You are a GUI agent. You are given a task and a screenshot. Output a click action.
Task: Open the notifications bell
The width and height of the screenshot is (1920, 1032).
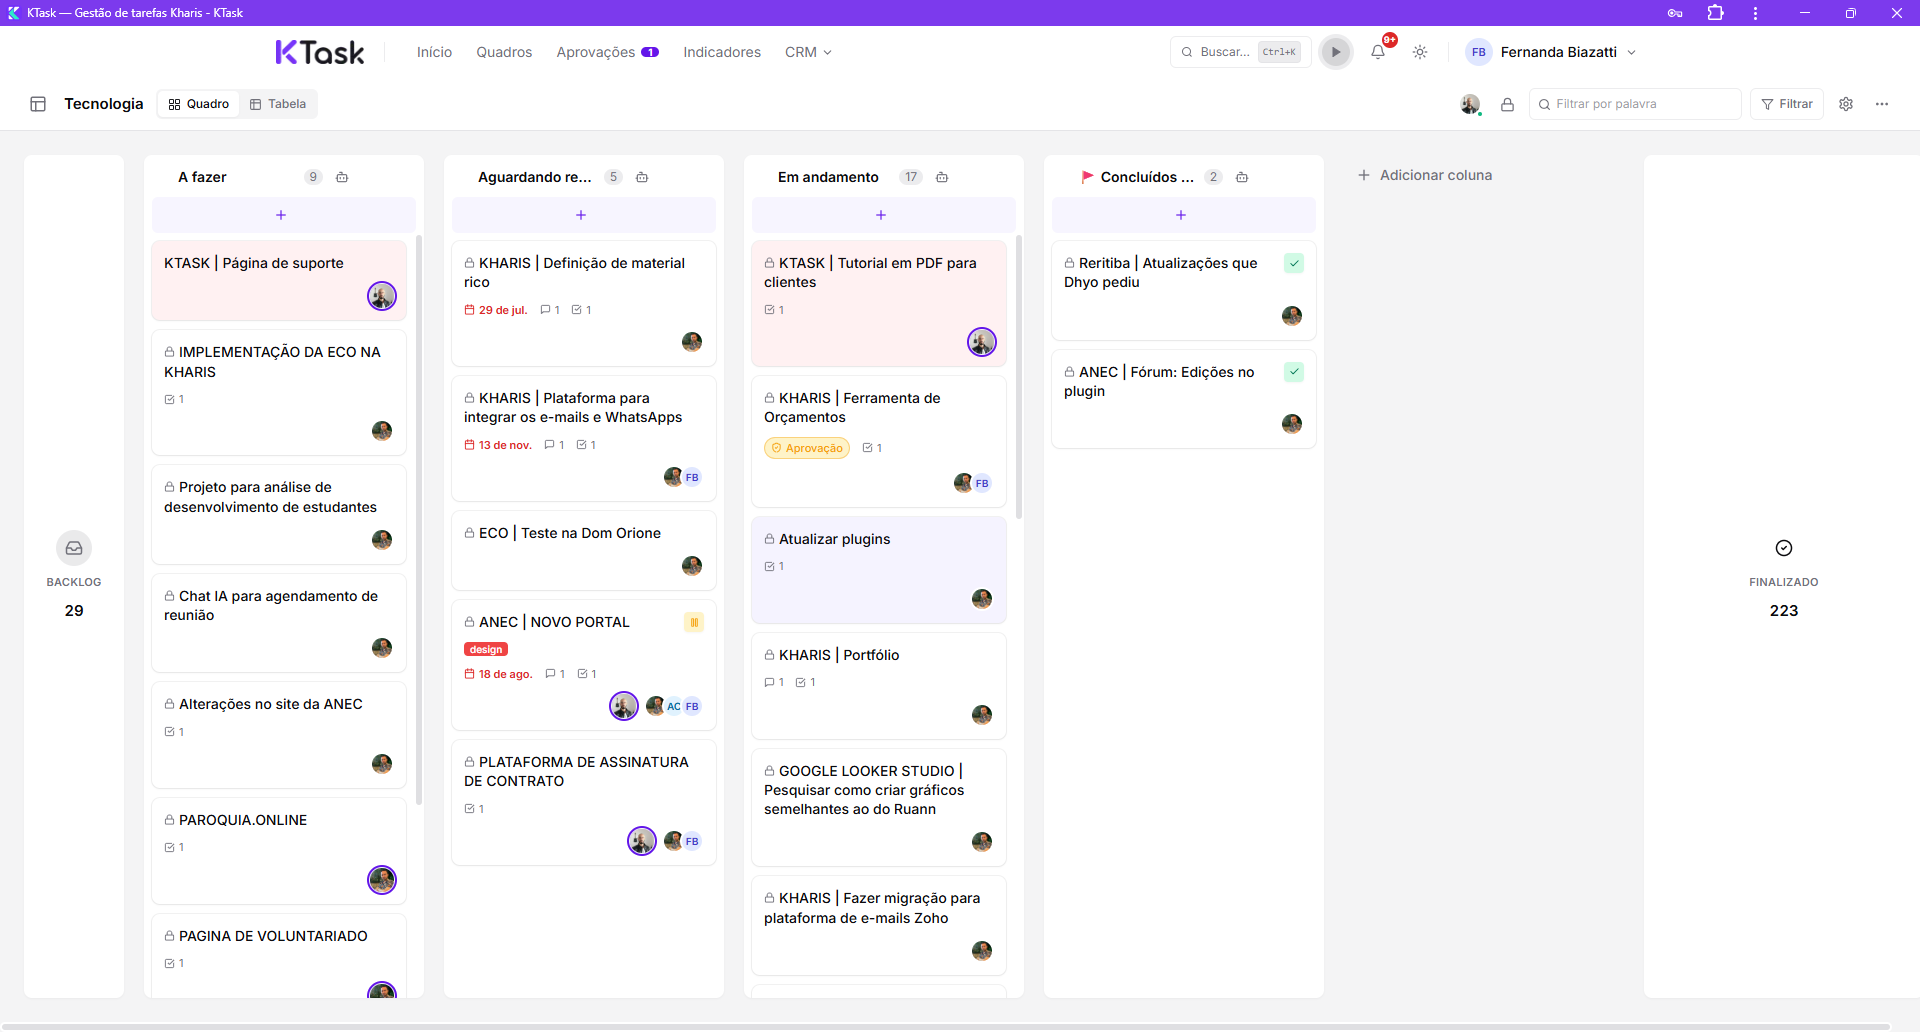pyautogui.click(x=1378, y=52)
